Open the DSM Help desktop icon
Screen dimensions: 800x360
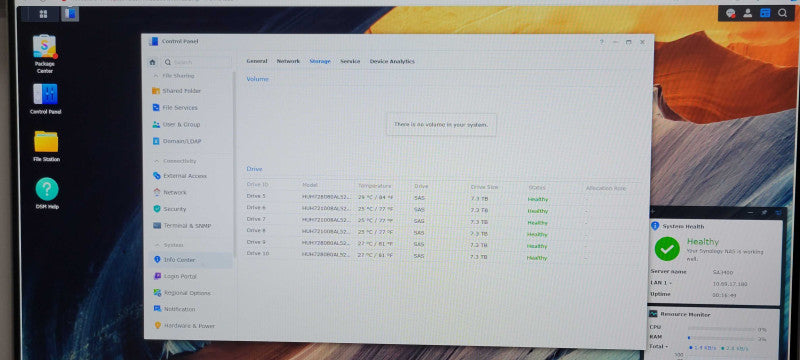[47, 194]
